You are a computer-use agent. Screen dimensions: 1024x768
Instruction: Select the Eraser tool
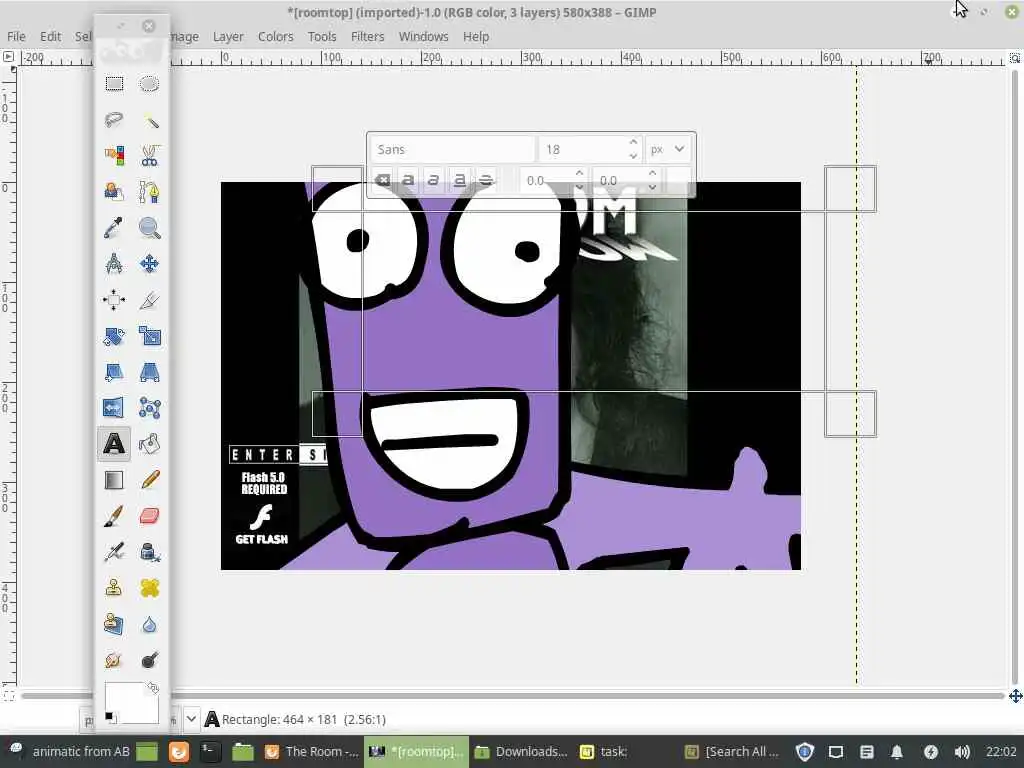[x=150, y=516]
